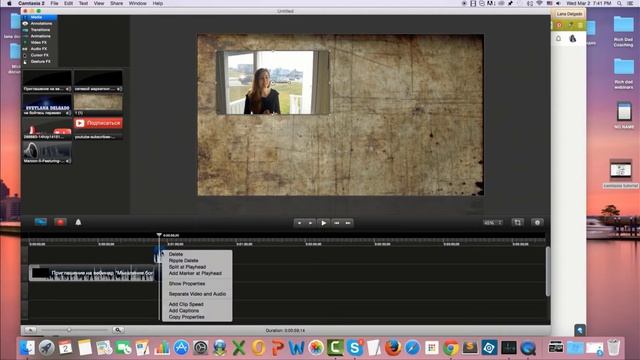Open the Apple menu
The image size is (640, 360).
tap(9, 3)
